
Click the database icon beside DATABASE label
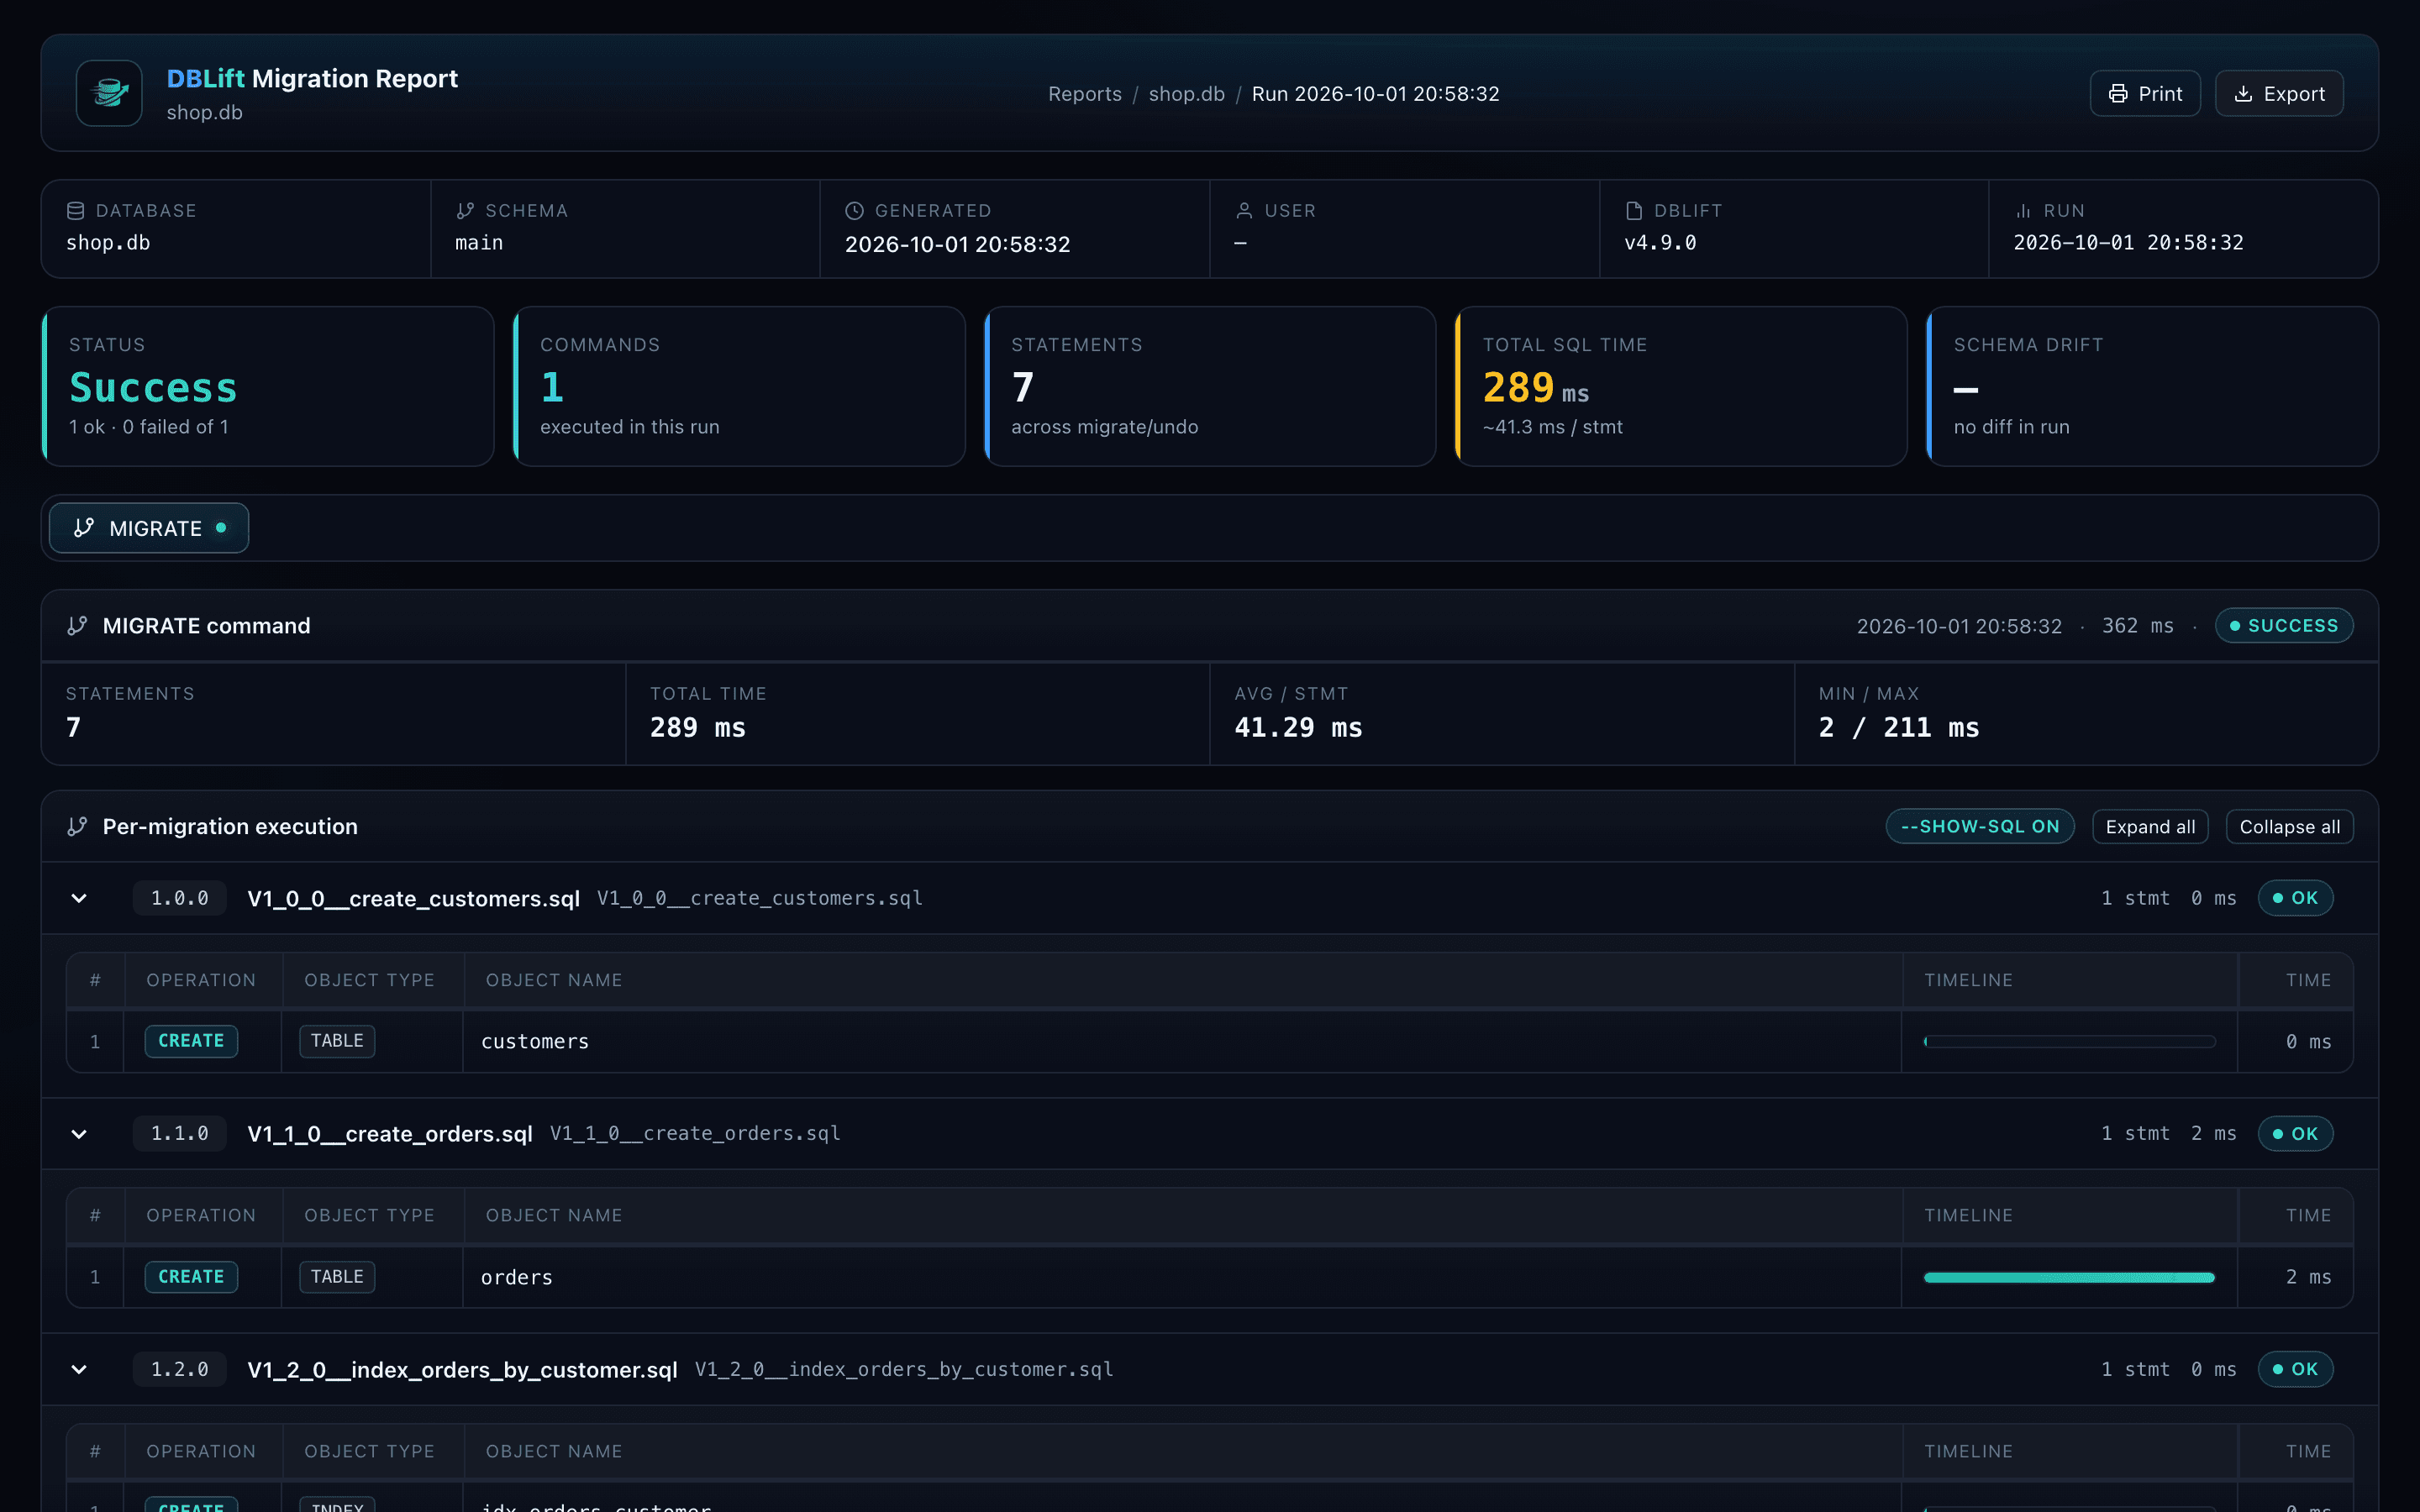(x=75, y=211)
